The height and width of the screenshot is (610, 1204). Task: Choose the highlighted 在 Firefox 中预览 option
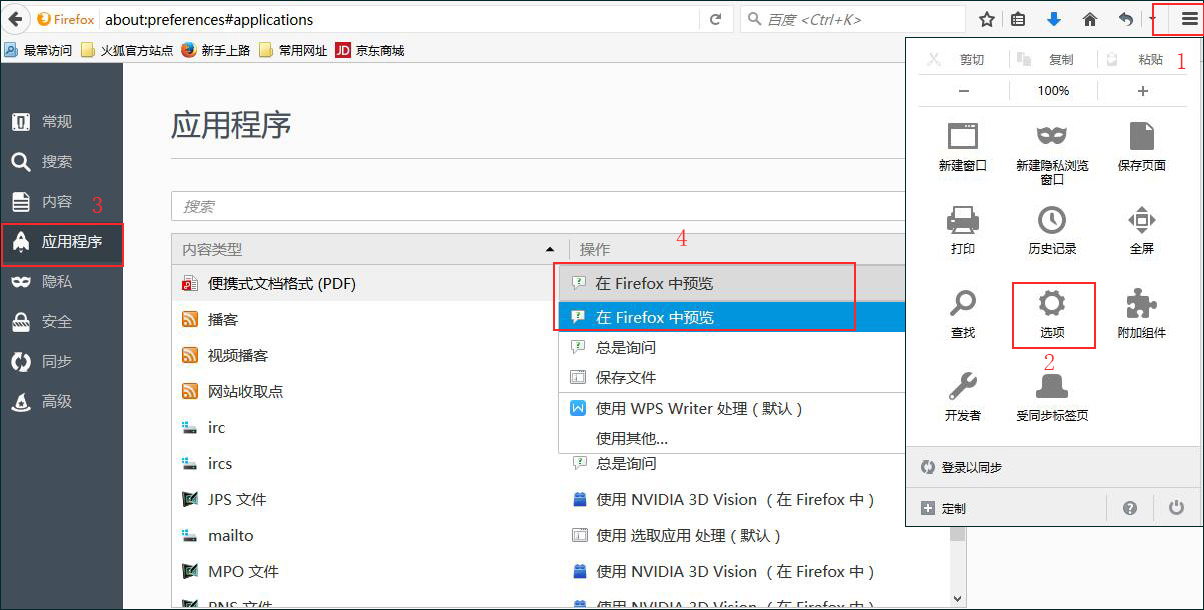[732, 317]
